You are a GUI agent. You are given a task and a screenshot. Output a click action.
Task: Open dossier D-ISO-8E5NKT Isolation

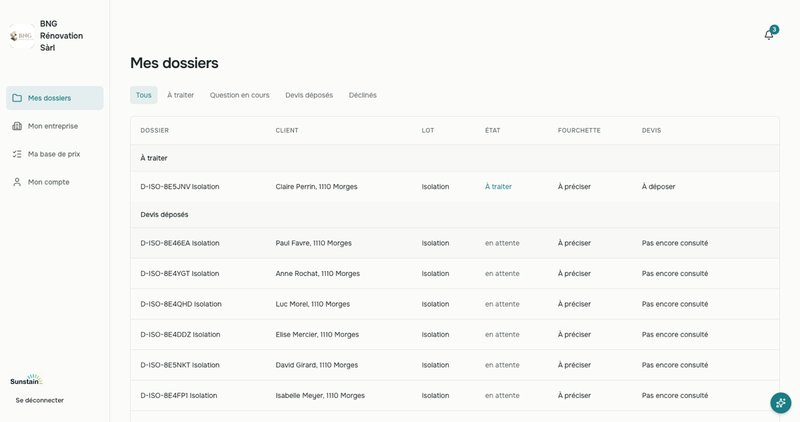180,365
